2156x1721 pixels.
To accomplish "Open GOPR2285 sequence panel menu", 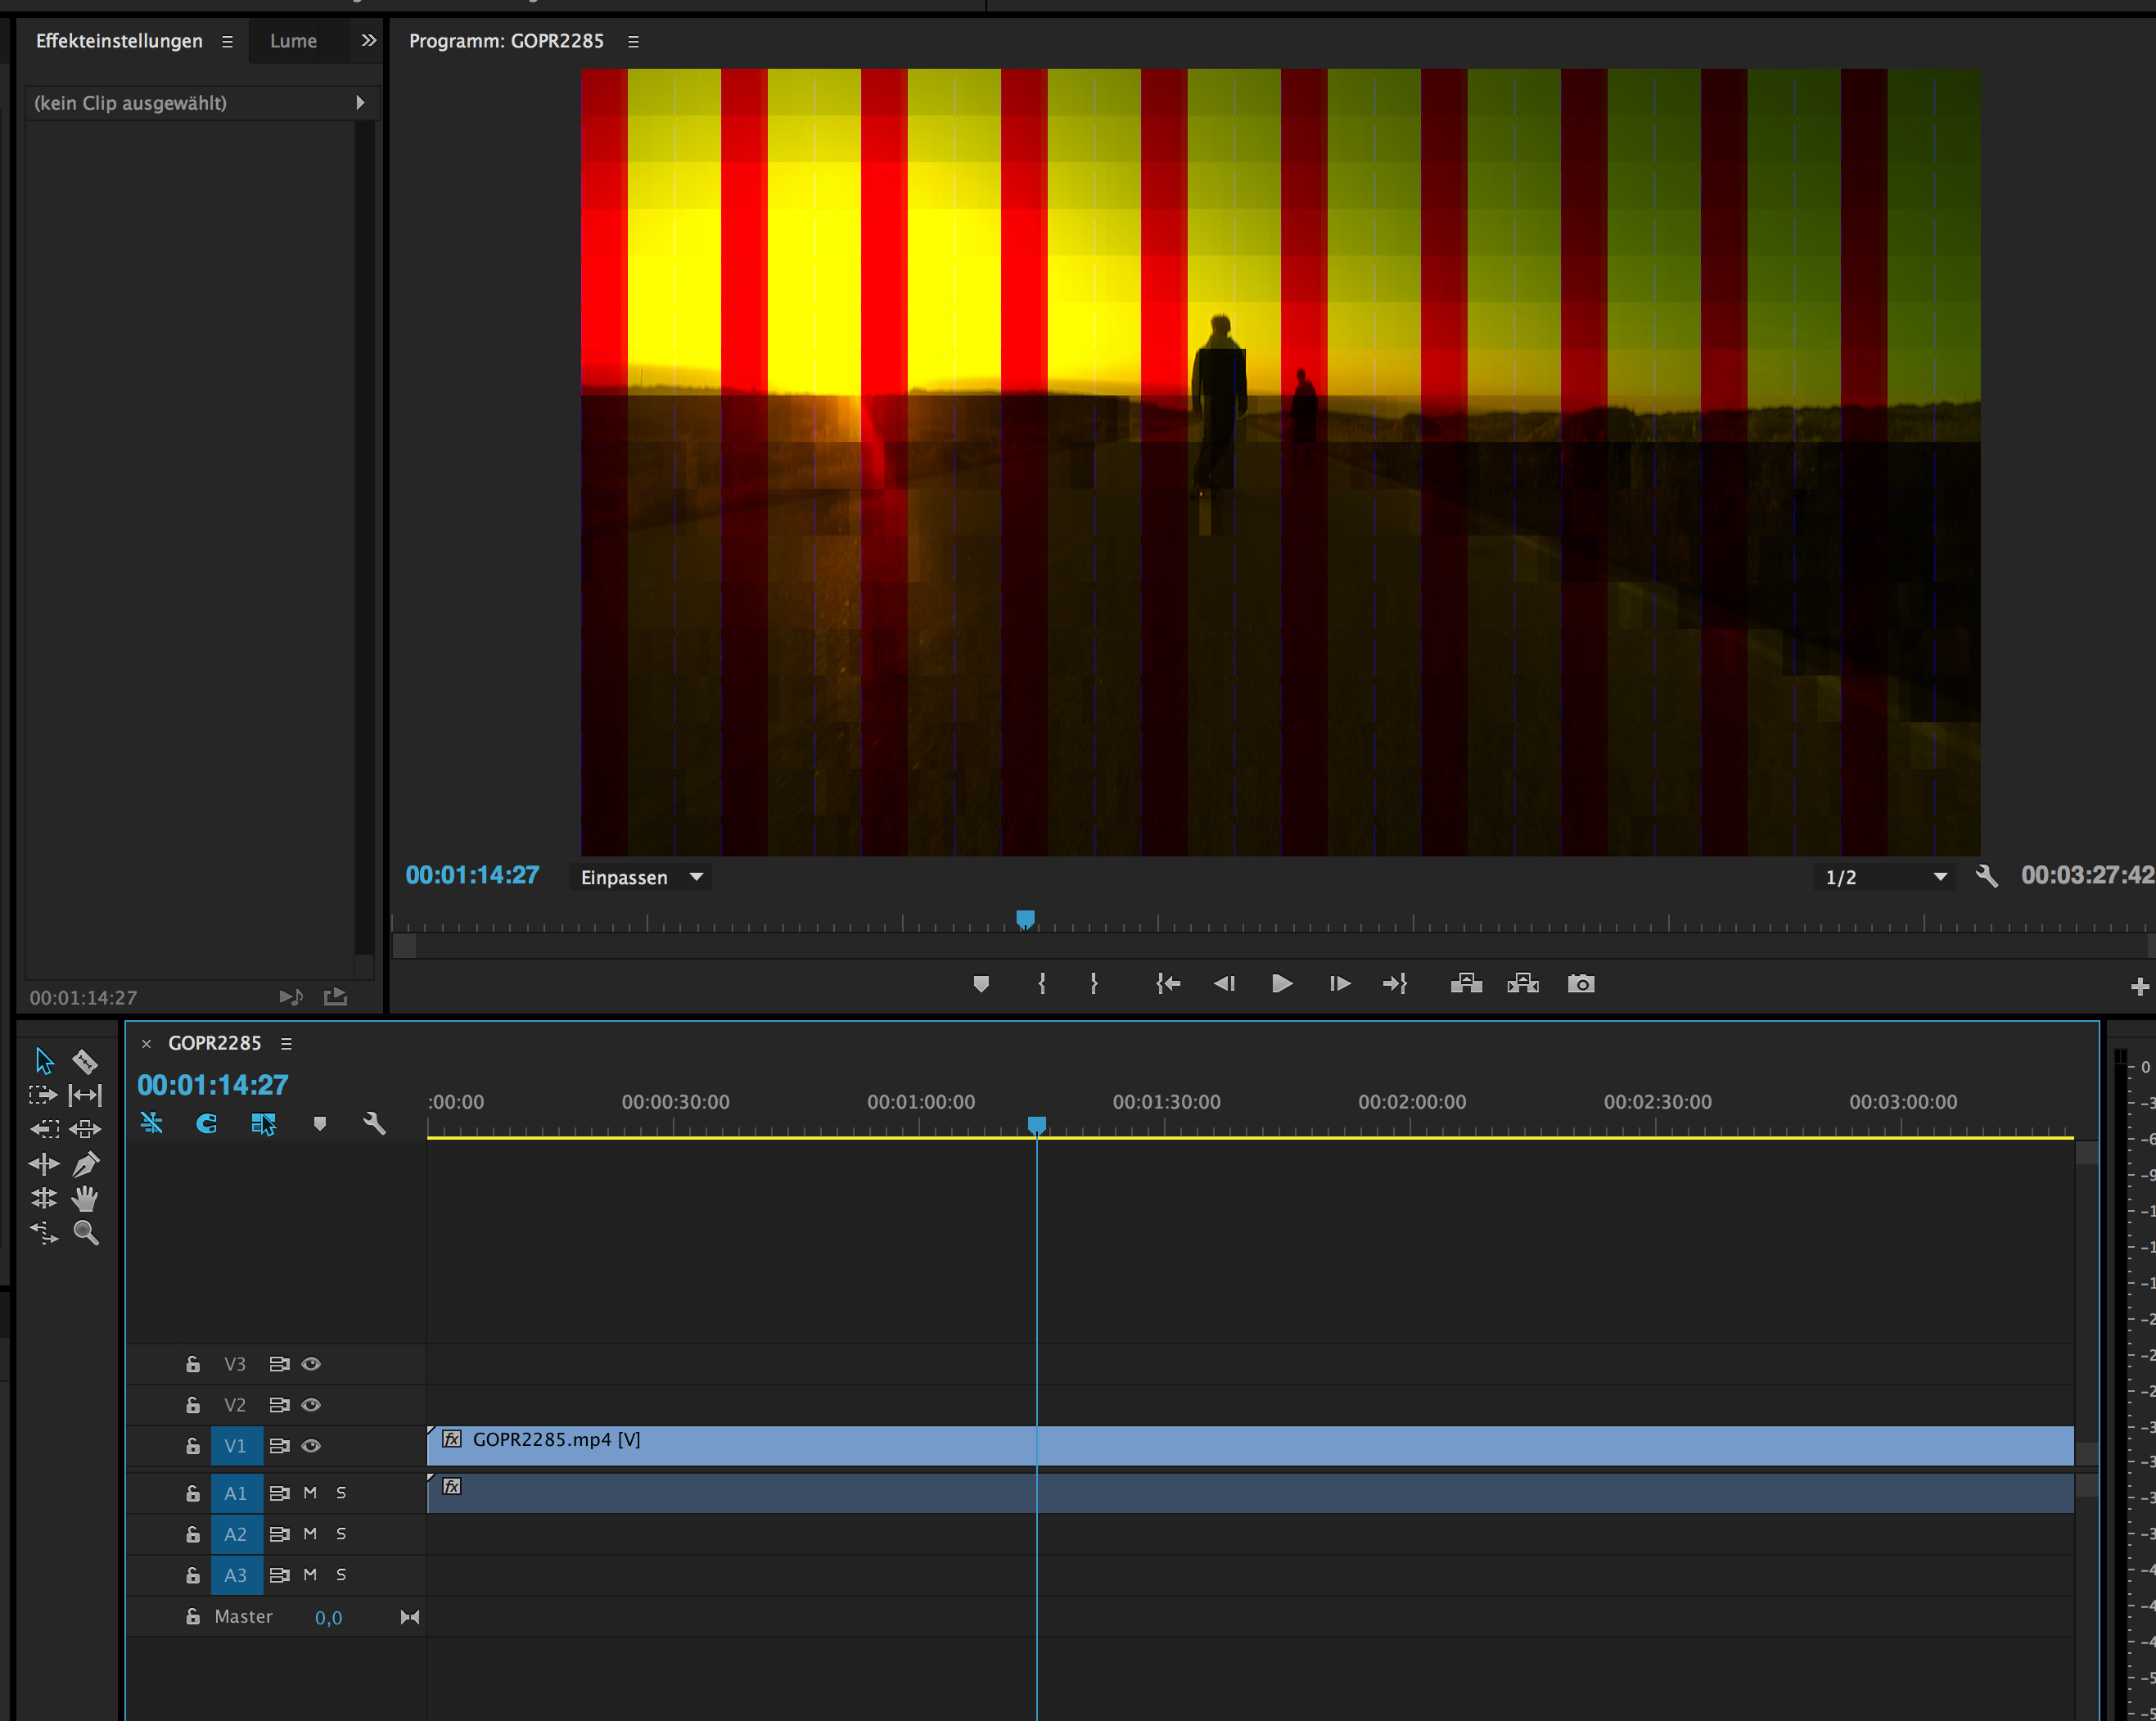I will tap(287, 1043).
